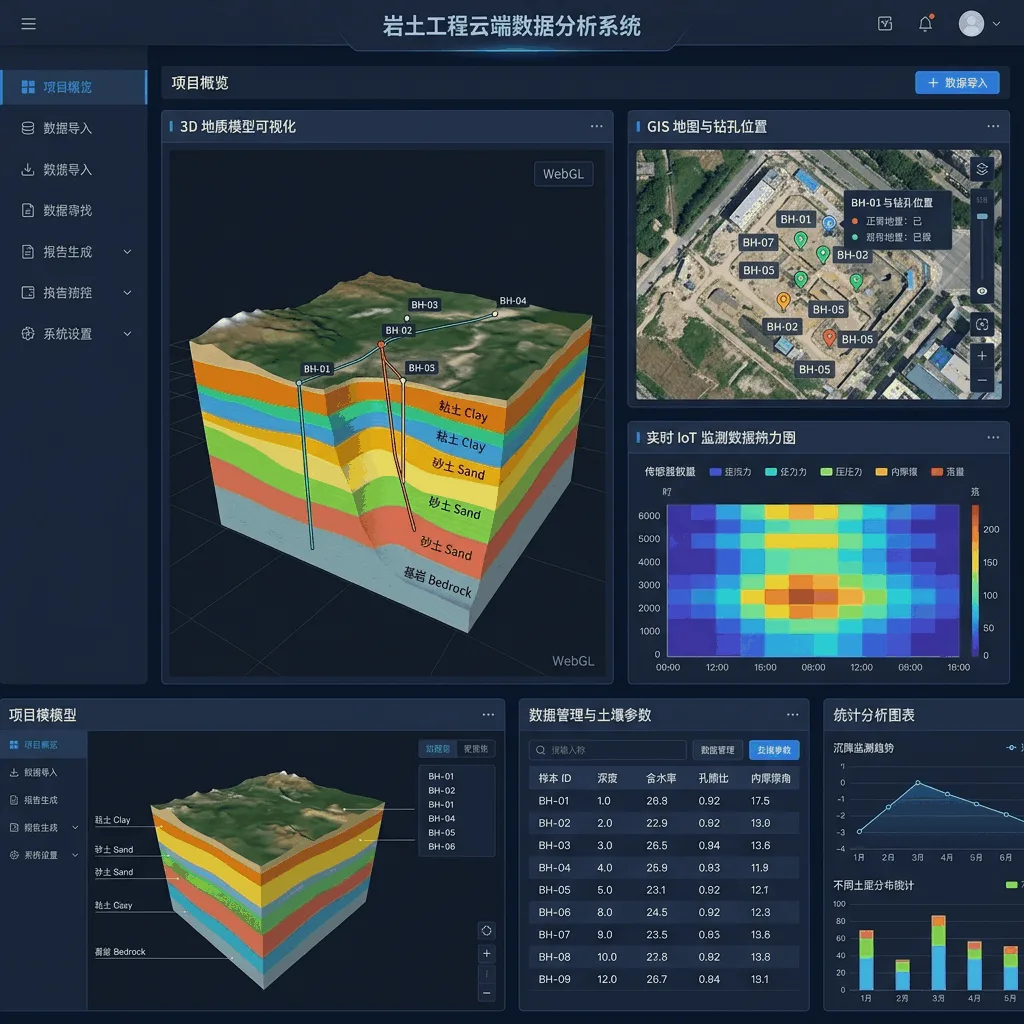Toggle the eye visibility icon on the map
Image resolution: width=1024 pixels, height=1024 pixels.
coord(982,291)
